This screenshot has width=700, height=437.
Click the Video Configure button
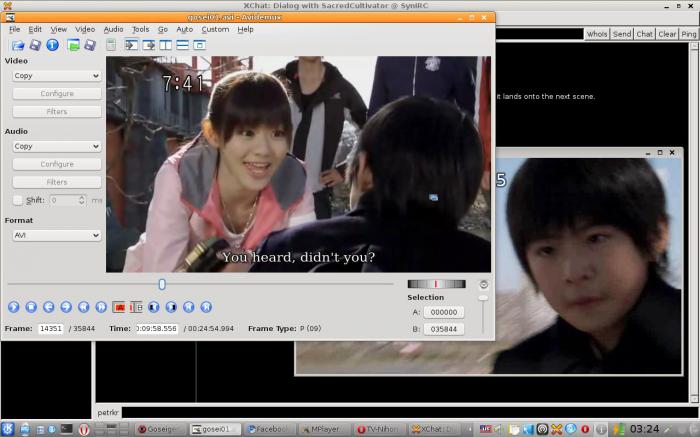click(x=57, y=93)
